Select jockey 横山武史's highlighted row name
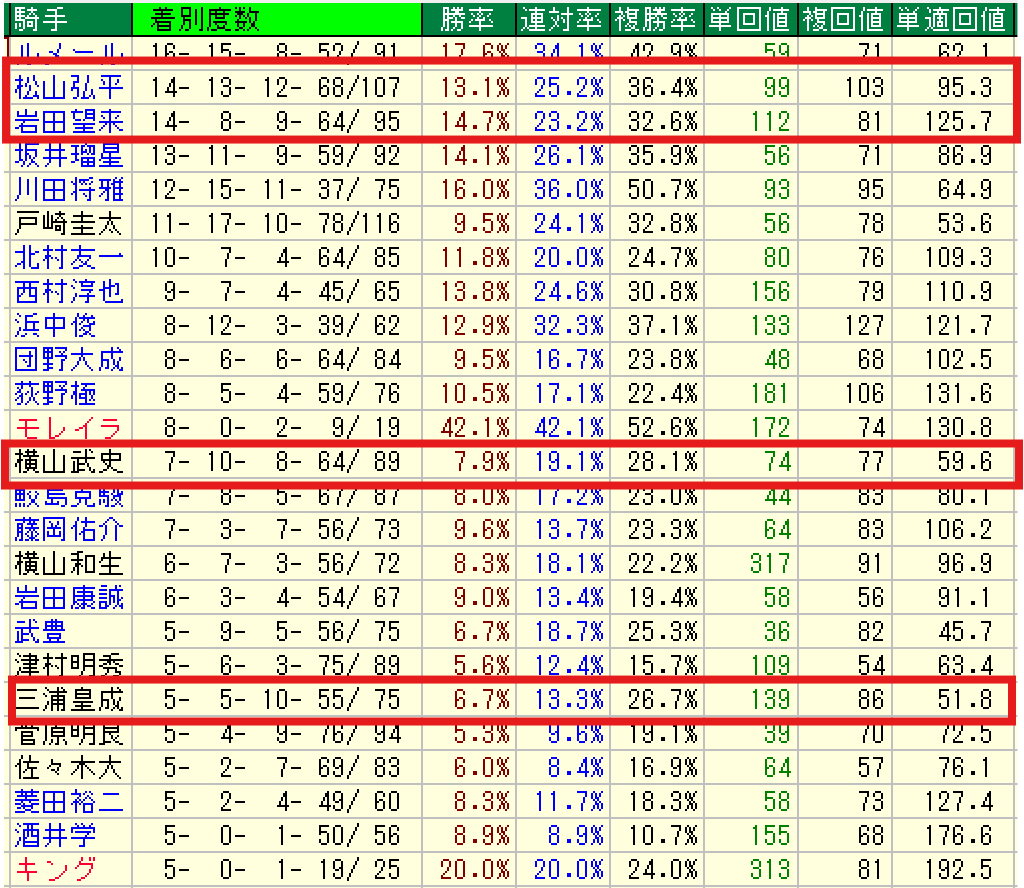 pos(68,461)
